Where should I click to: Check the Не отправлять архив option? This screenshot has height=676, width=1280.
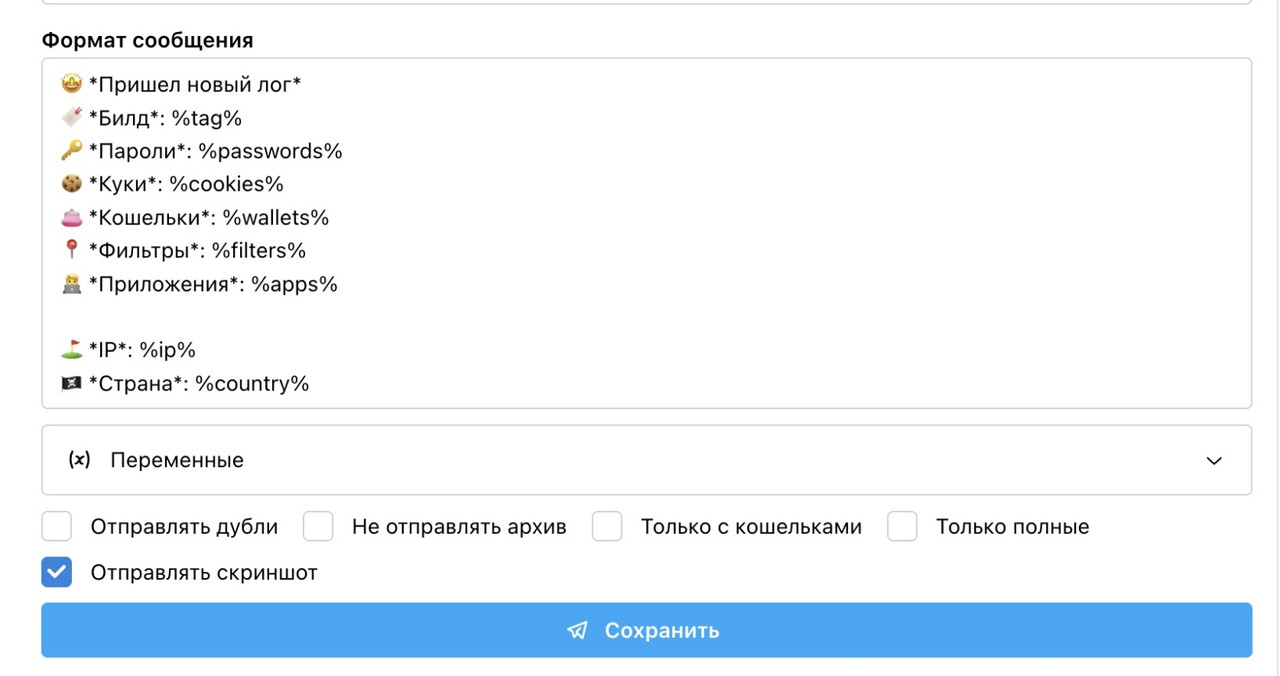318,526
